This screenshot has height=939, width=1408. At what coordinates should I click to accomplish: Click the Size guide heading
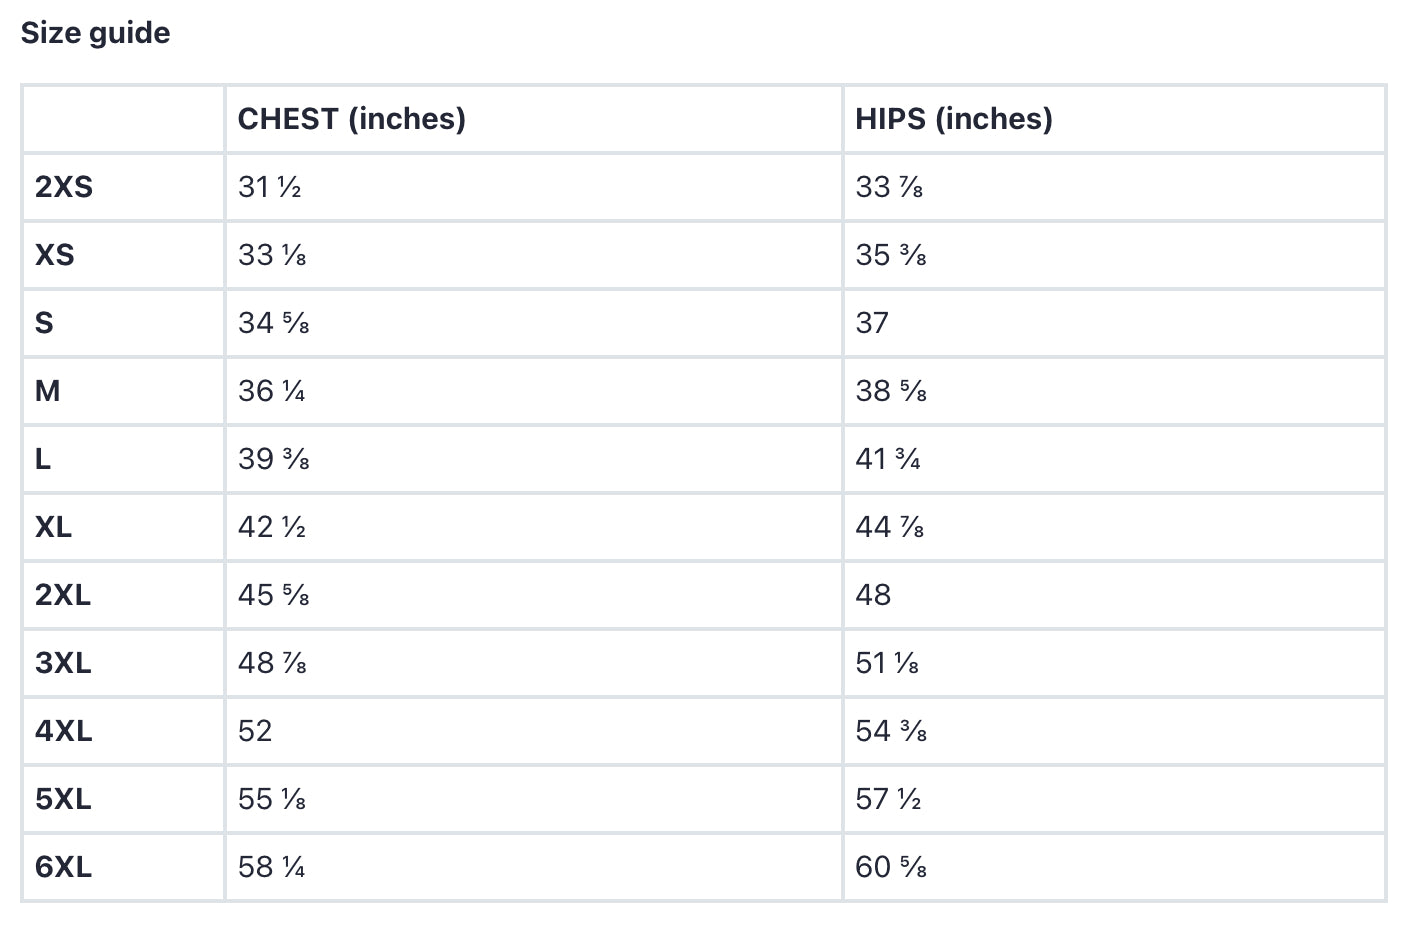95,33
